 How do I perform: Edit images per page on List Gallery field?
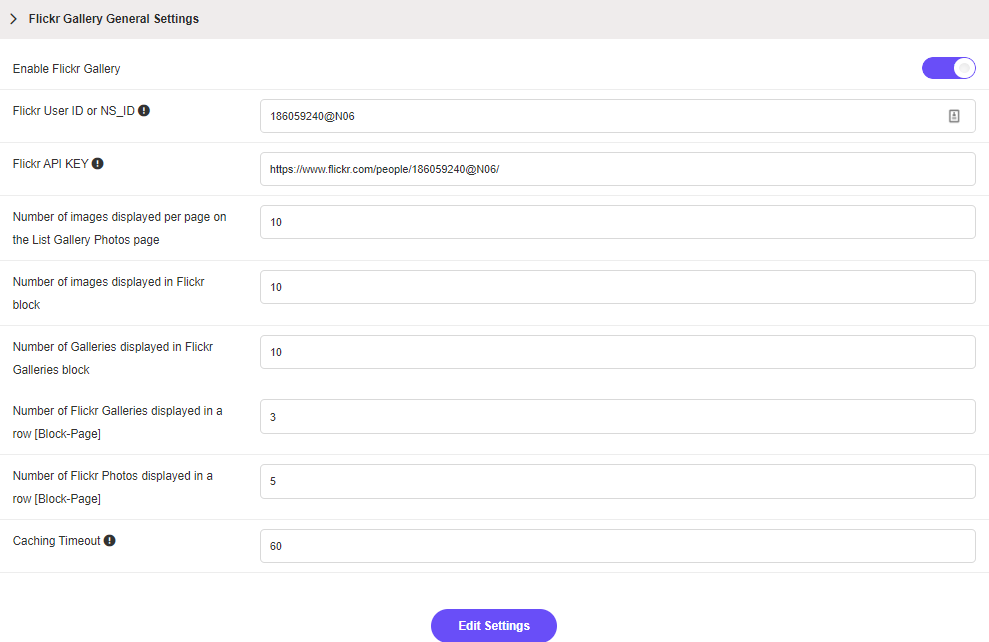point(617,222)
